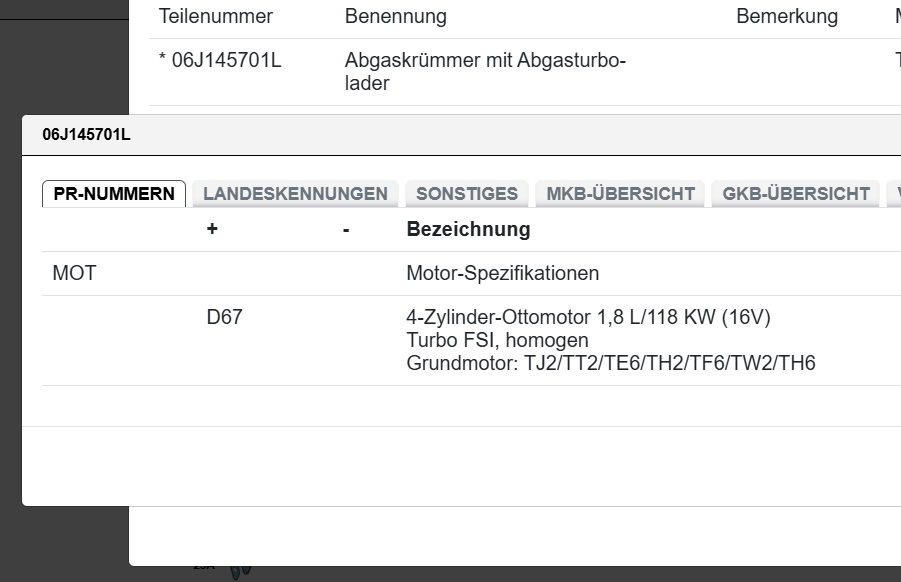This screenshot has width=901, height=582.
Task: Open the partially visible tab after GKB-ÜBERSICHT
Action: [x=895, y=193]
